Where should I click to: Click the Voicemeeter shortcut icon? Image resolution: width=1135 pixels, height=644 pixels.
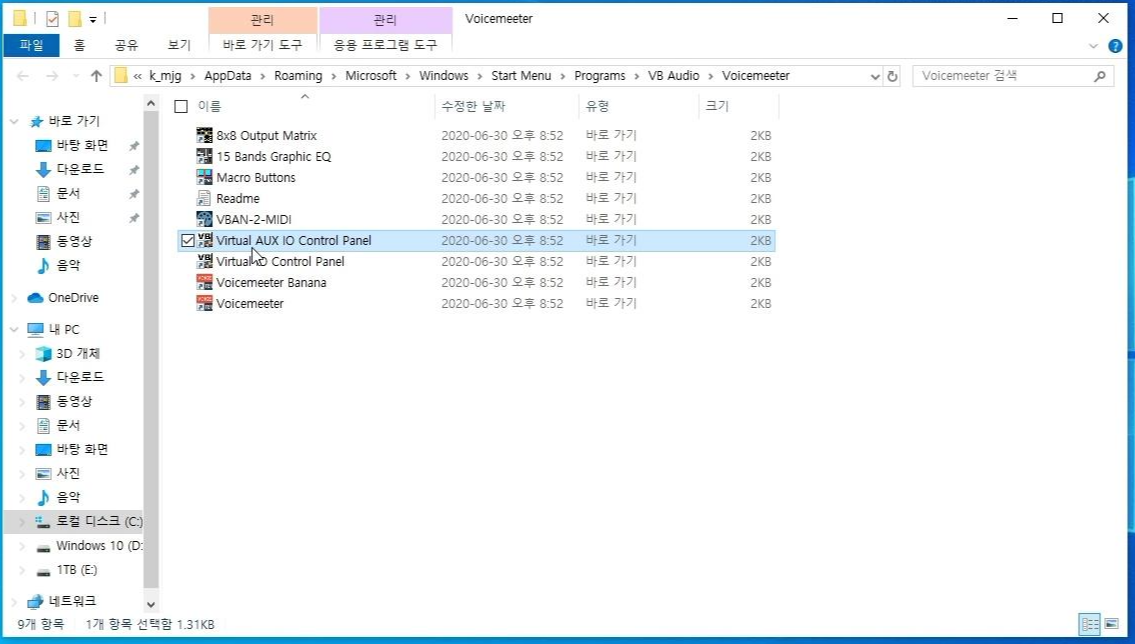pos(204,303)
